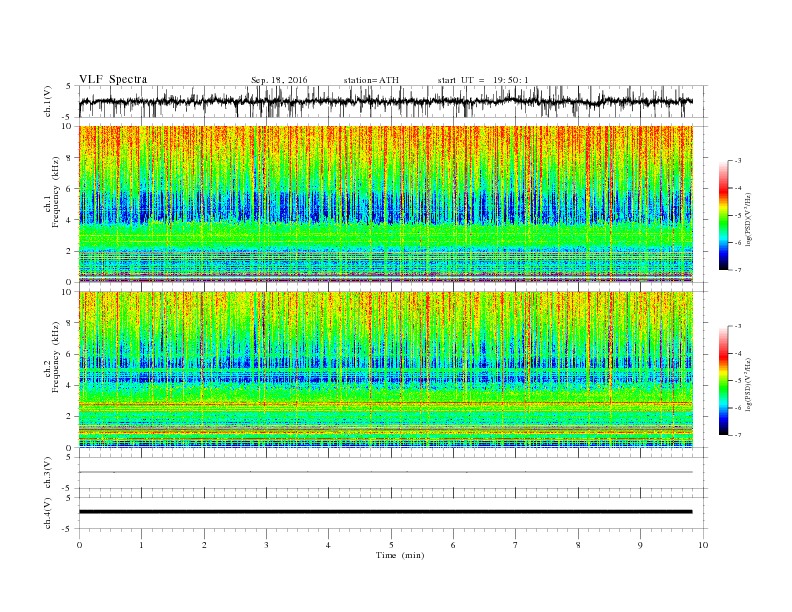
Task: Click the ch.1 spectrogram color scale bar
Action: tap(723, 216)
